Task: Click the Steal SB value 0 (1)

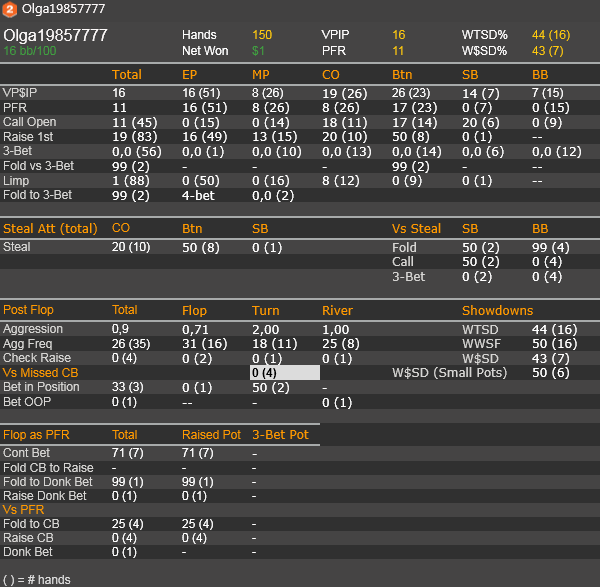Action: coord(267,248)
